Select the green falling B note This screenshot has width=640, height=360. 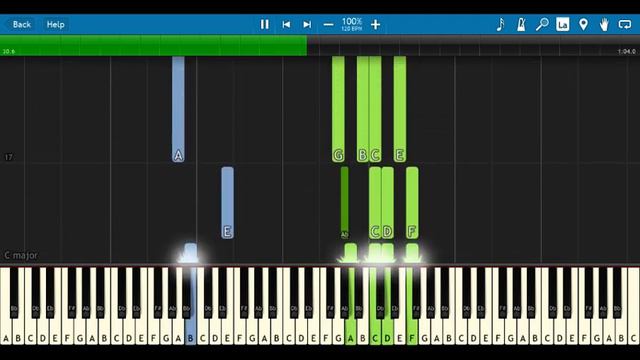[362, 109]
